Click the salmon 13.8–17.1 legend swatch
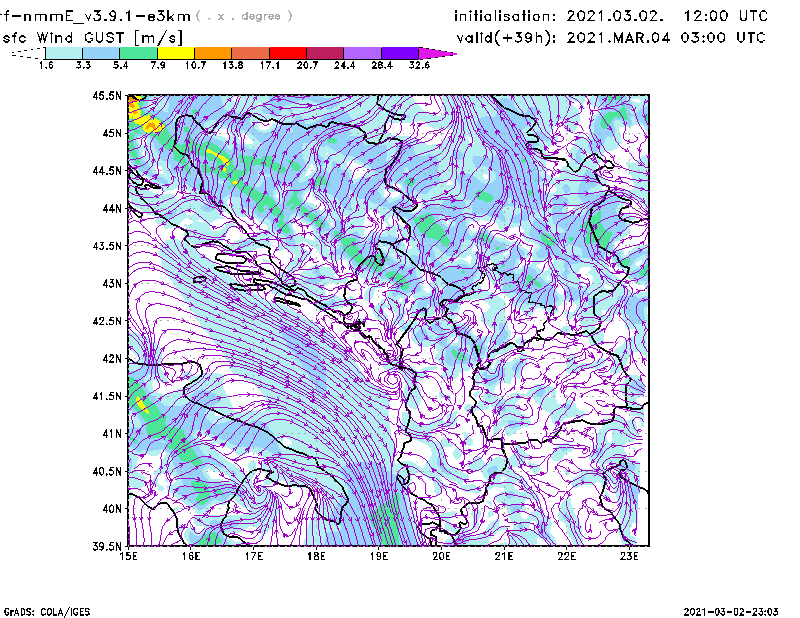Image resolution: width=800 pixels, height=618 pixels. tap(251, 53)
